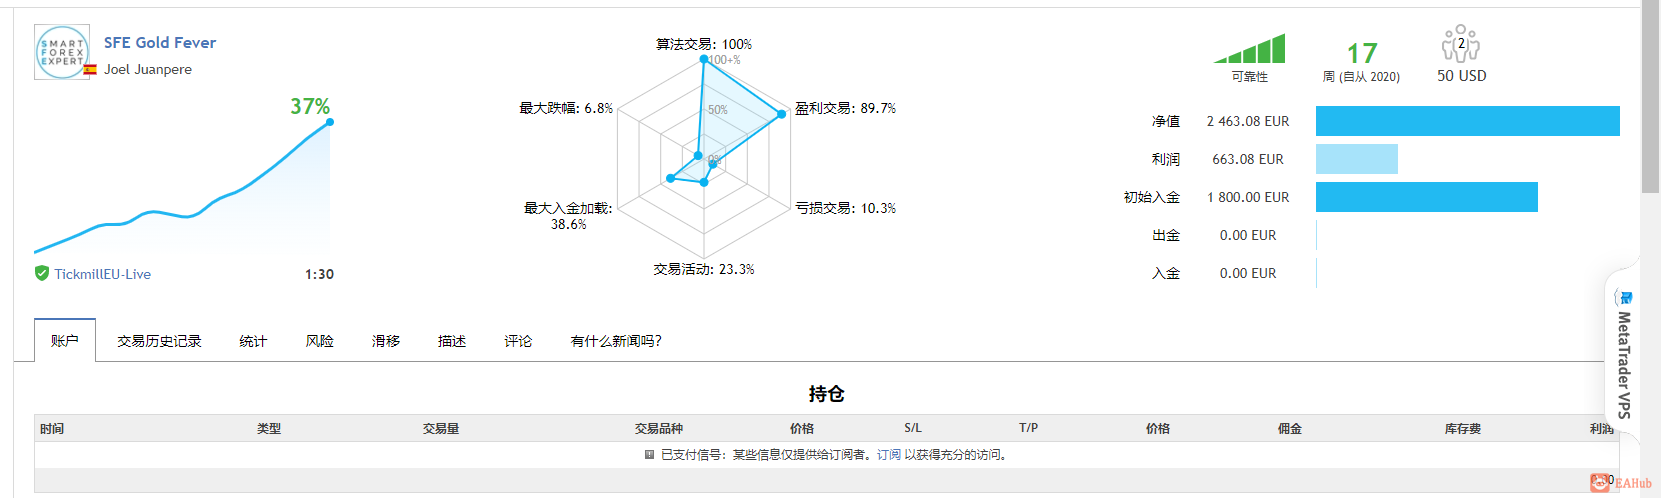The height and width of the screenshot is (498, 1661).
Task: Click the author name Joel Juanpere
Action: (x=148, y=69)
